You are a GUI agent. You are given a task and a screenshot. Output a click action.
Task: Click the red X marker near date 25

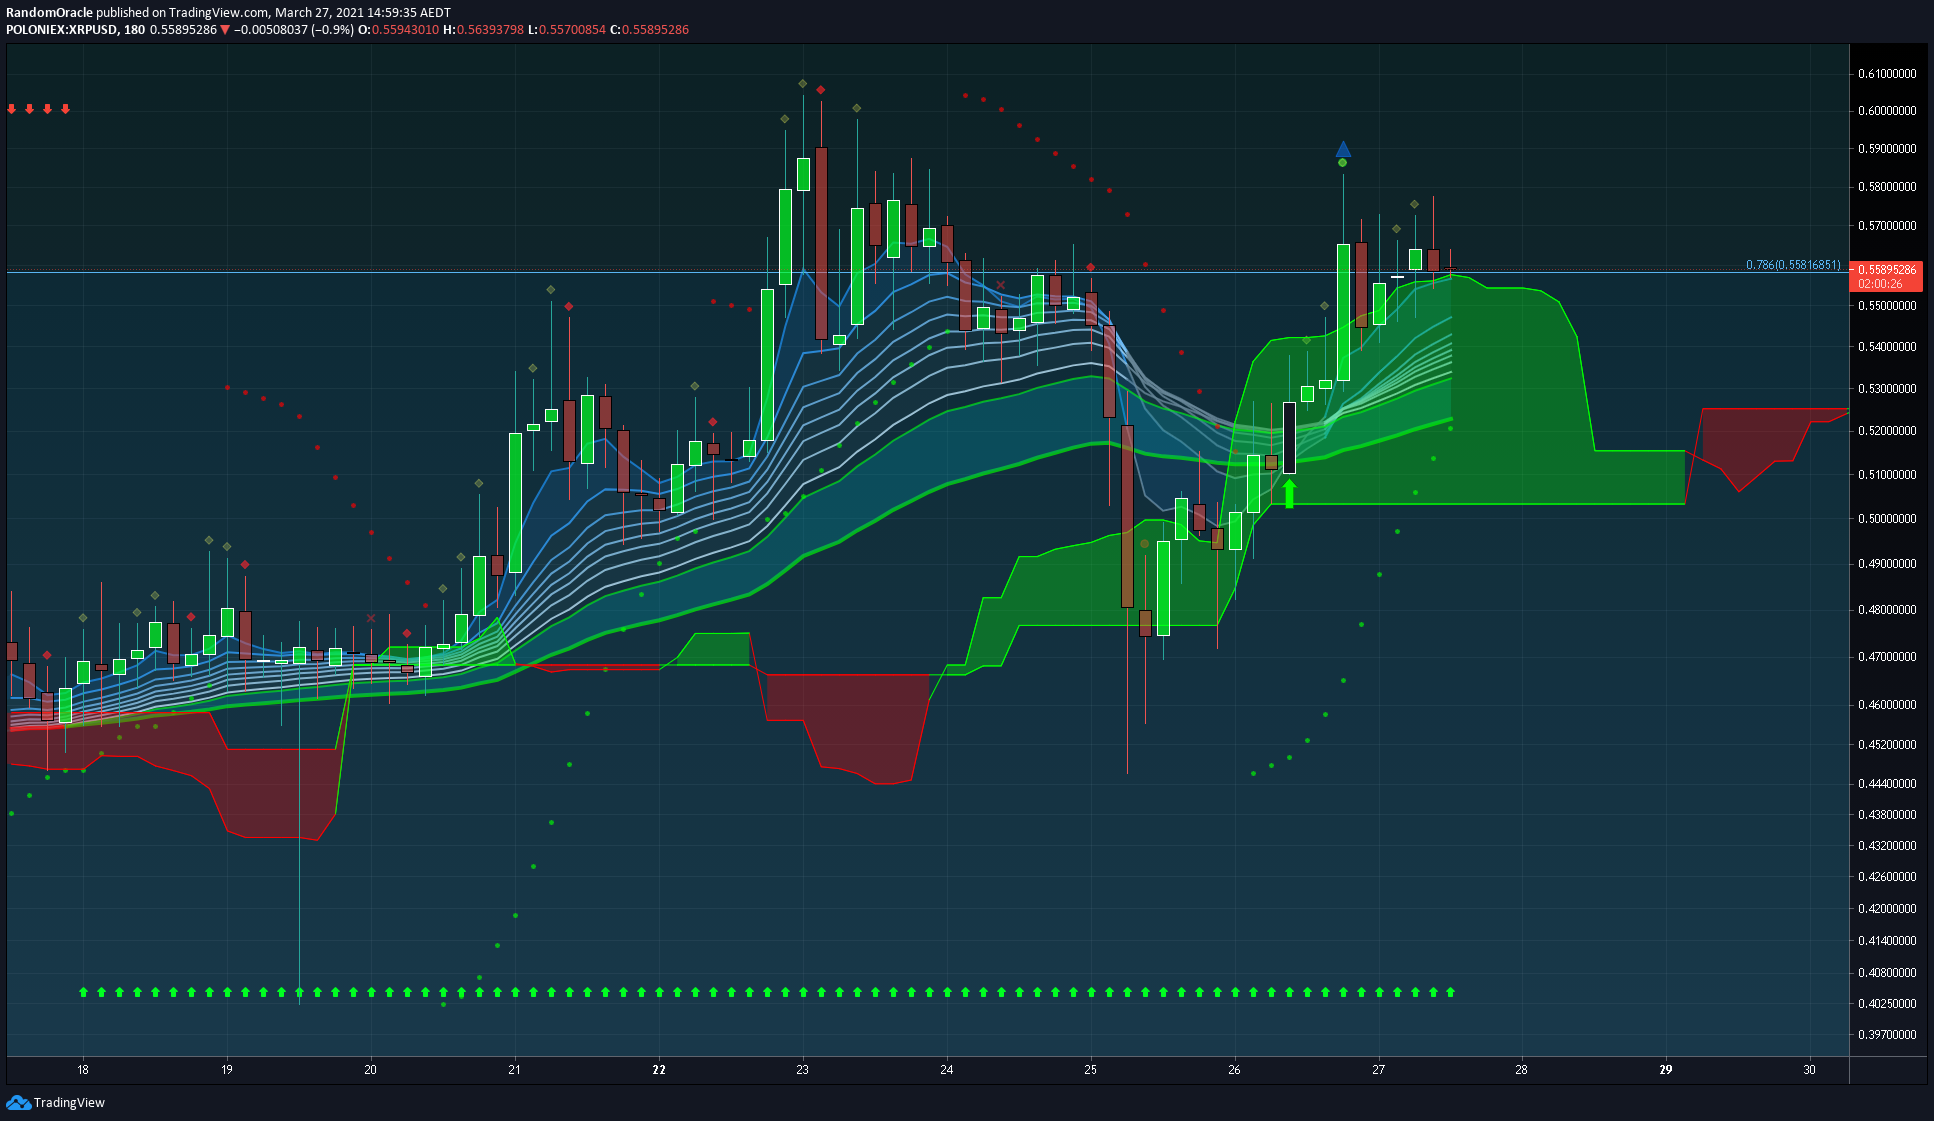[x=1000, y=285]
